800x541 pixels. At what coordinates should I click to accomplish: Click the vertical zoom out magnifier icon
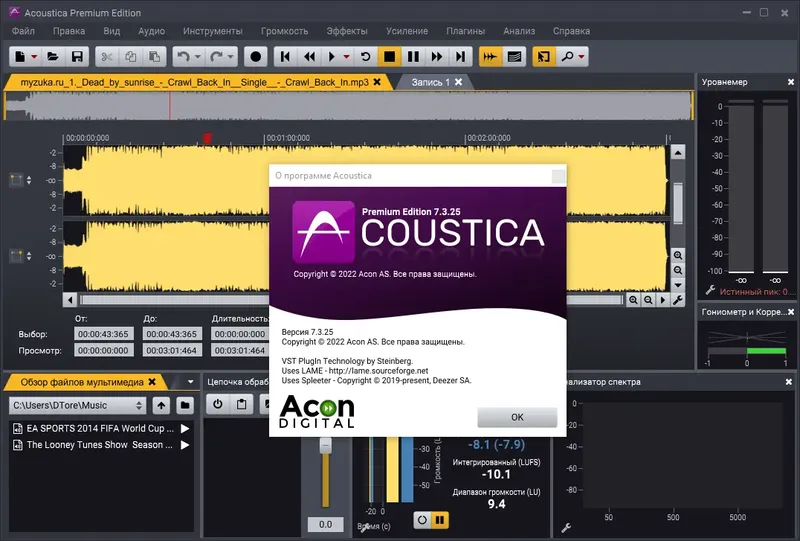tap(678, 270)
